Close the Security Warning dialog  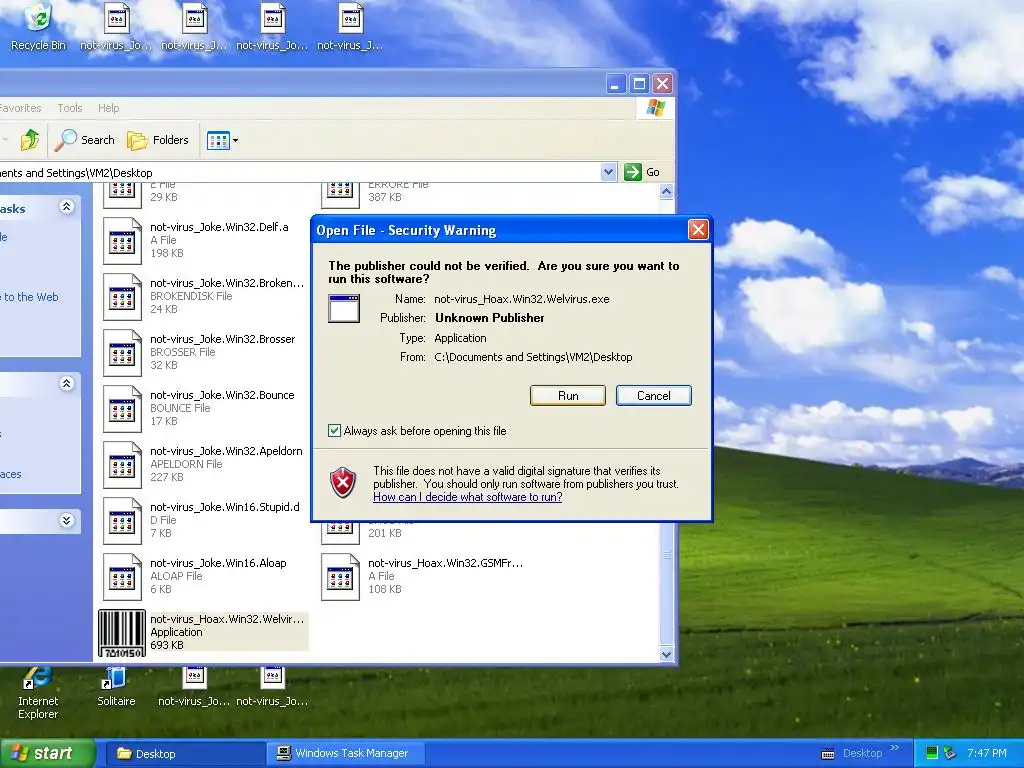698,229
